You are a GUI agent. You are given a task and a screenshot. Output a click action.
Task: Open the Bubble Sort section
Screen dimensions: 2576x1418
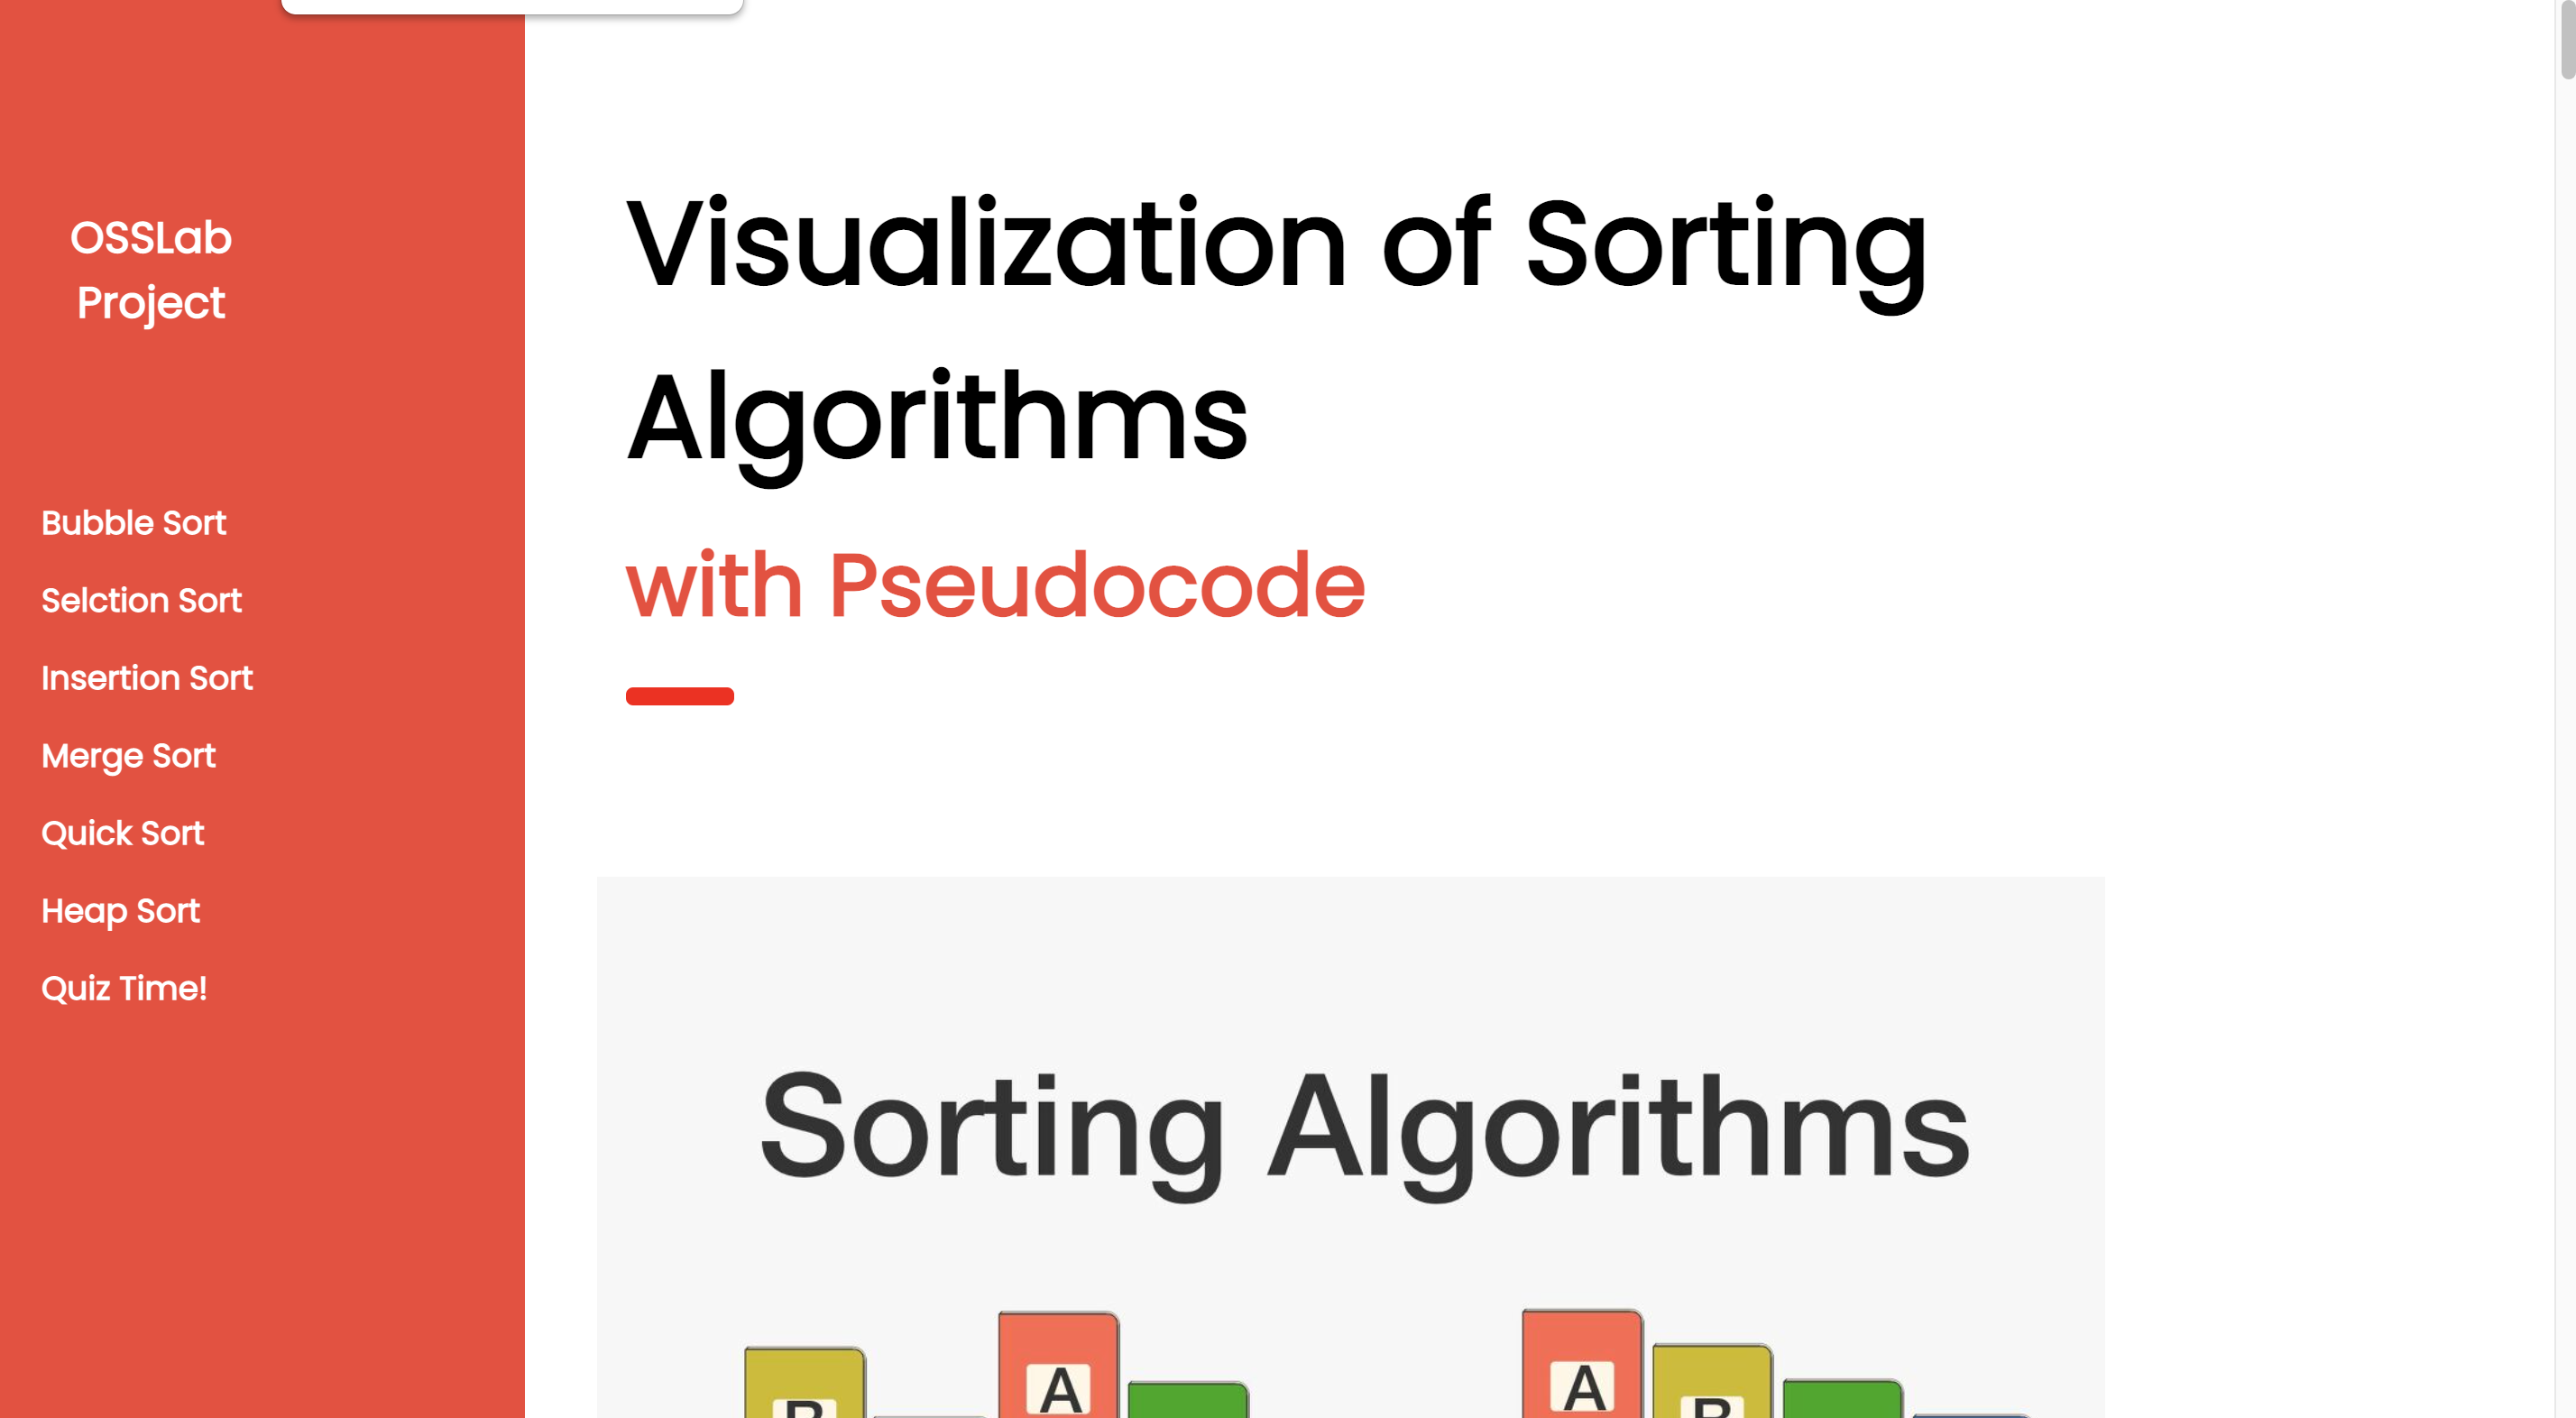(x=133, y=522)
